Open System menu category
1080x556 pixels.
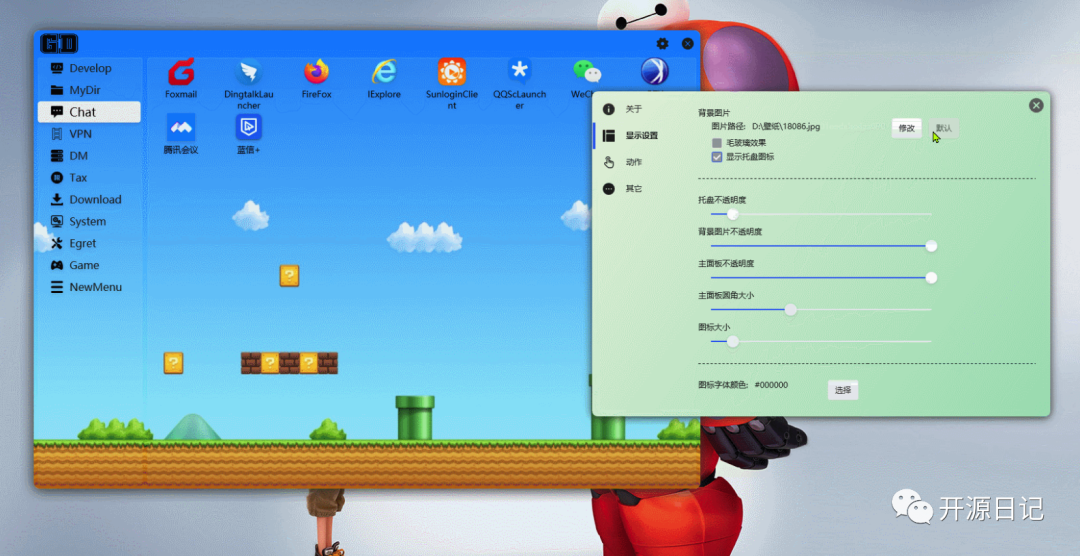point(90,222)
